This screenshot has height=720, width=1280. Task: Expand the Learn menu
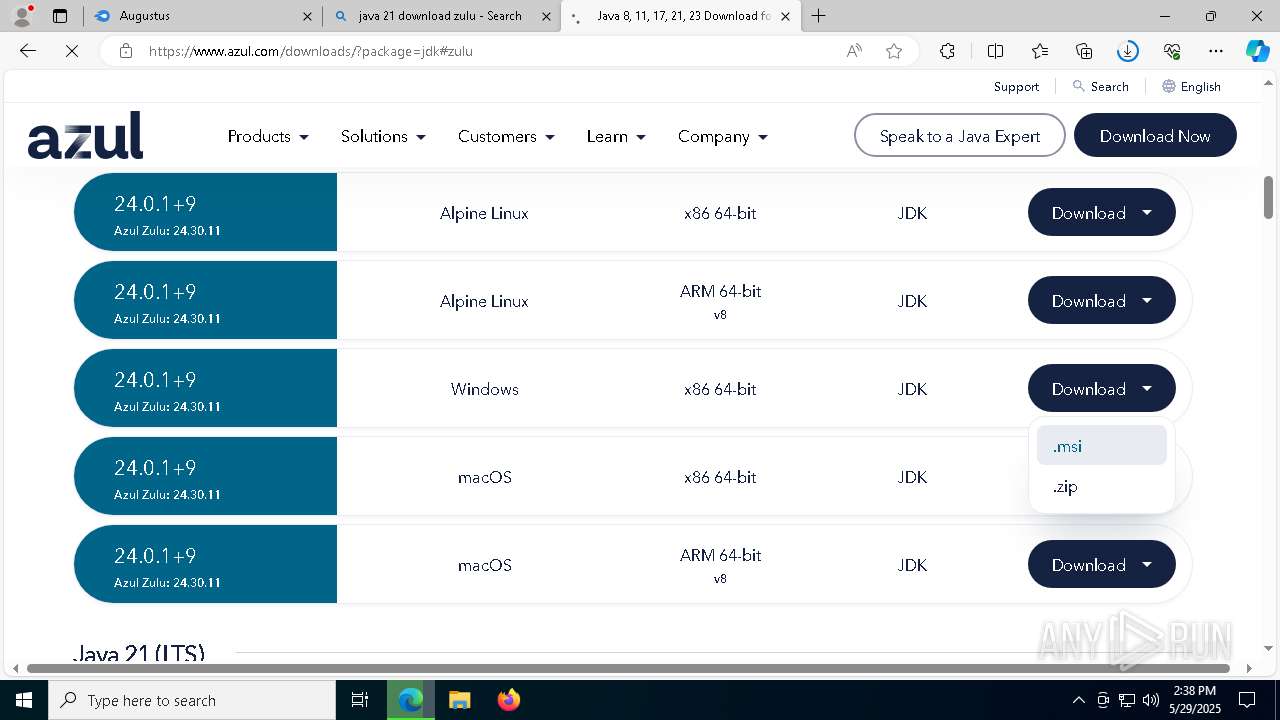[x=616, y=136]
